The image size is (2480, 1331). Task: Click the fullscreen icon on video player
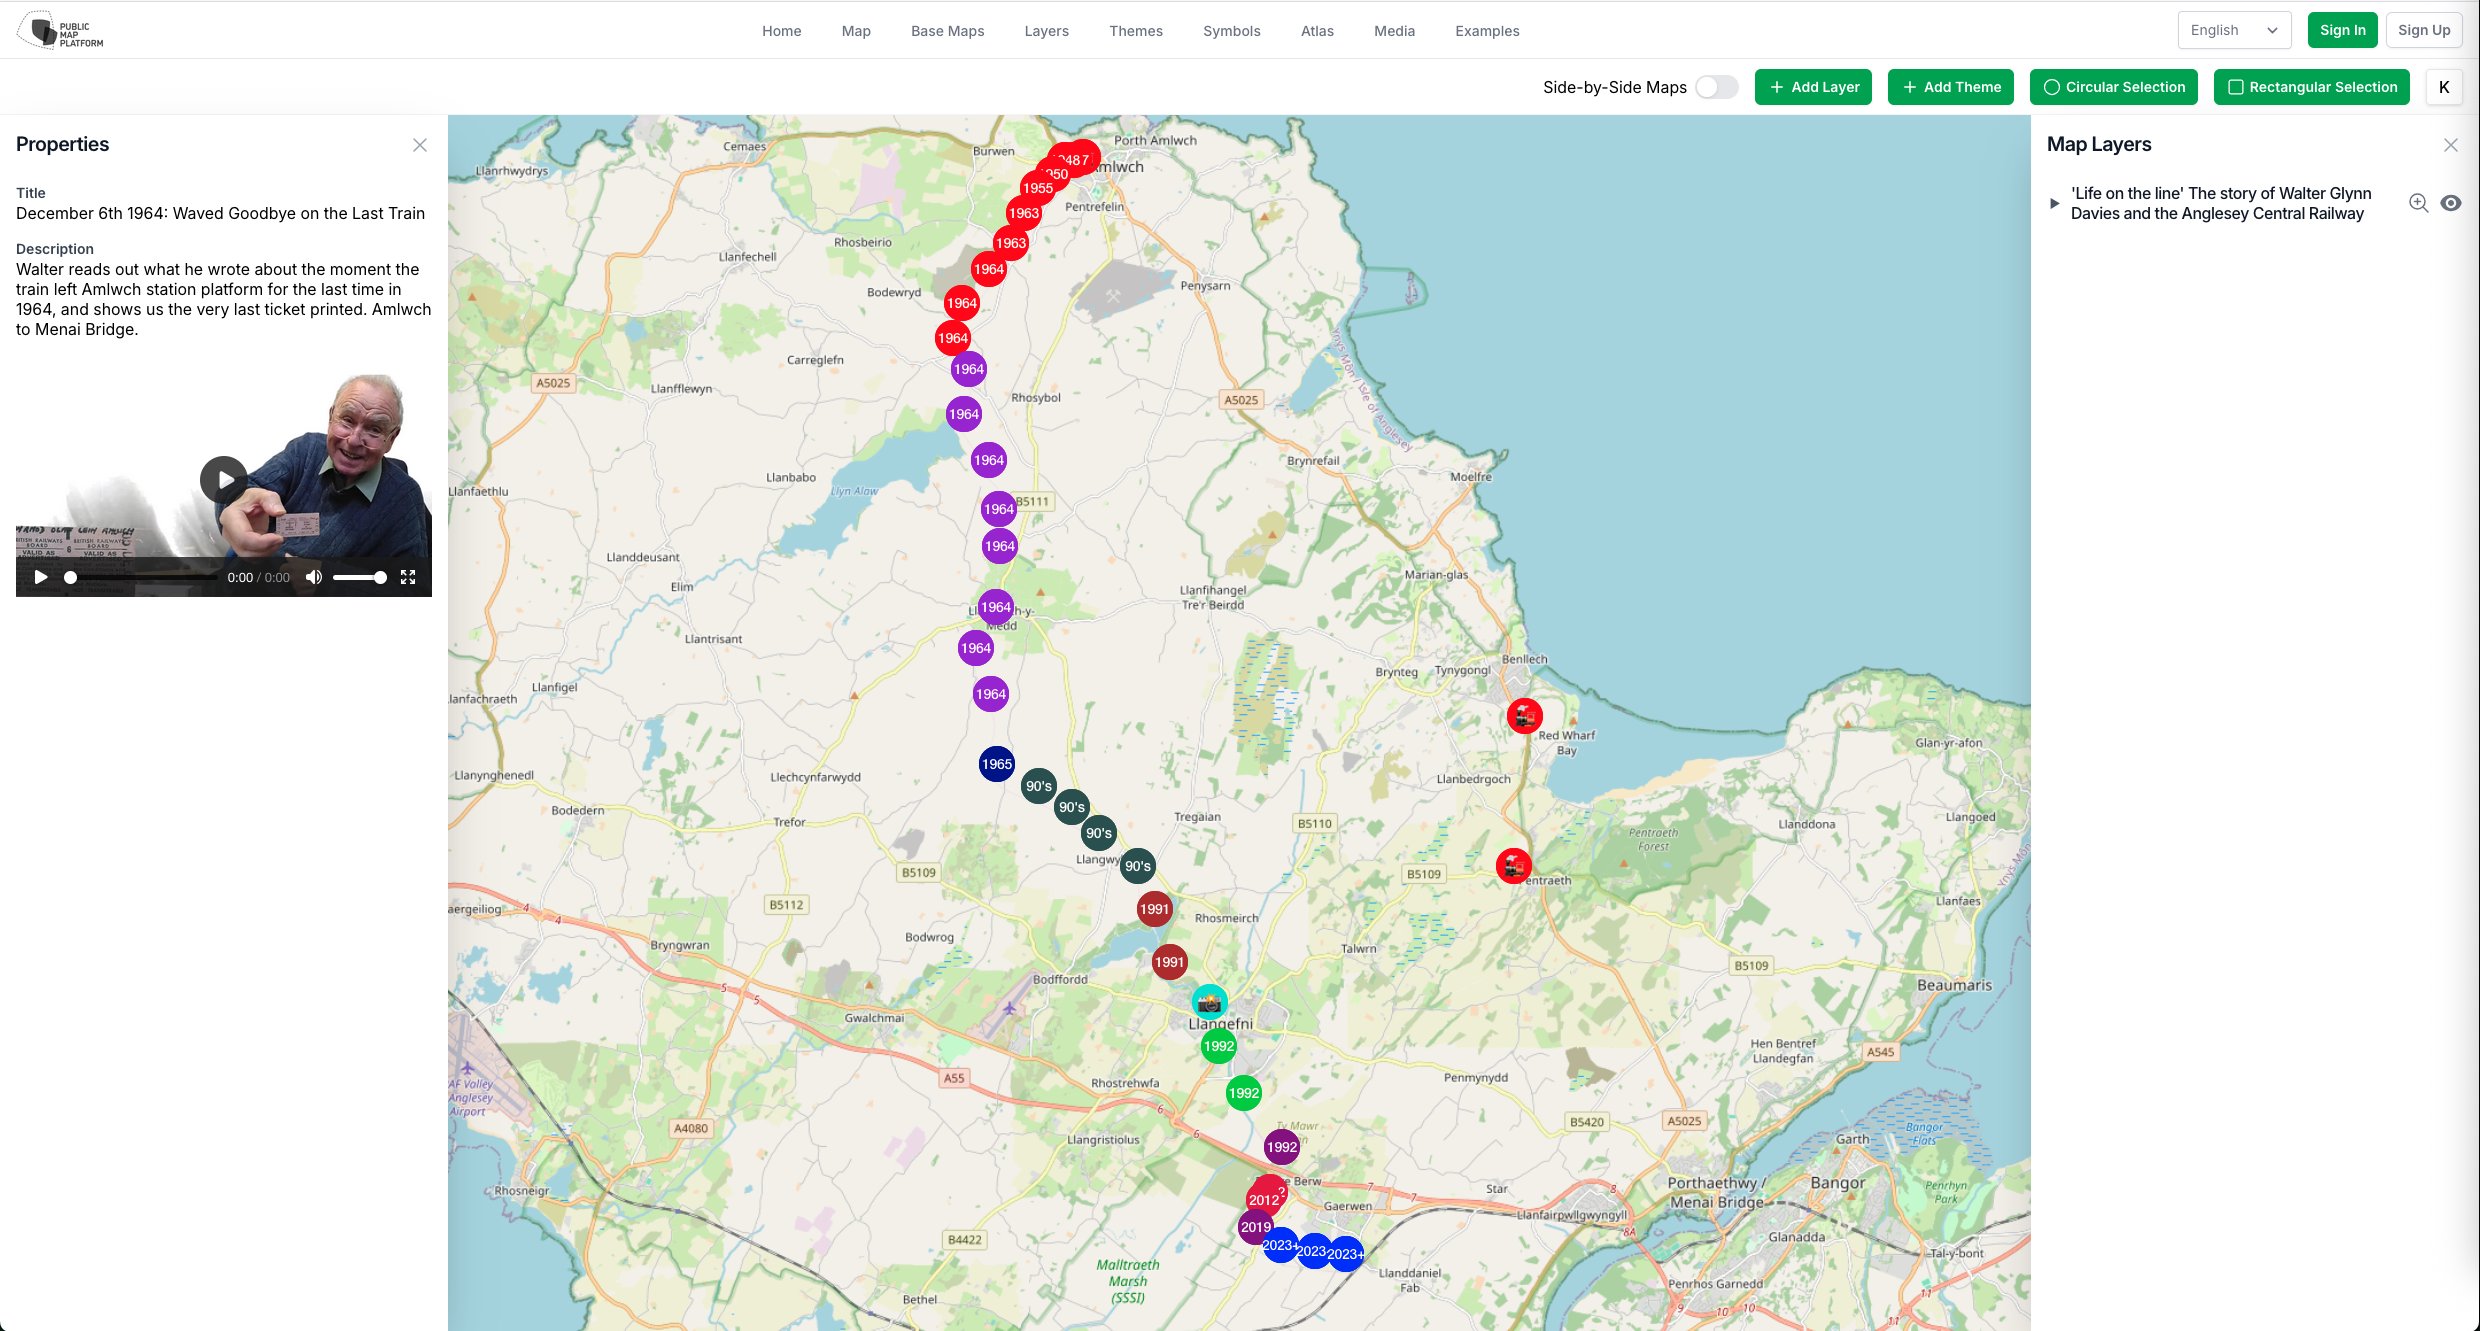[408, 577]
